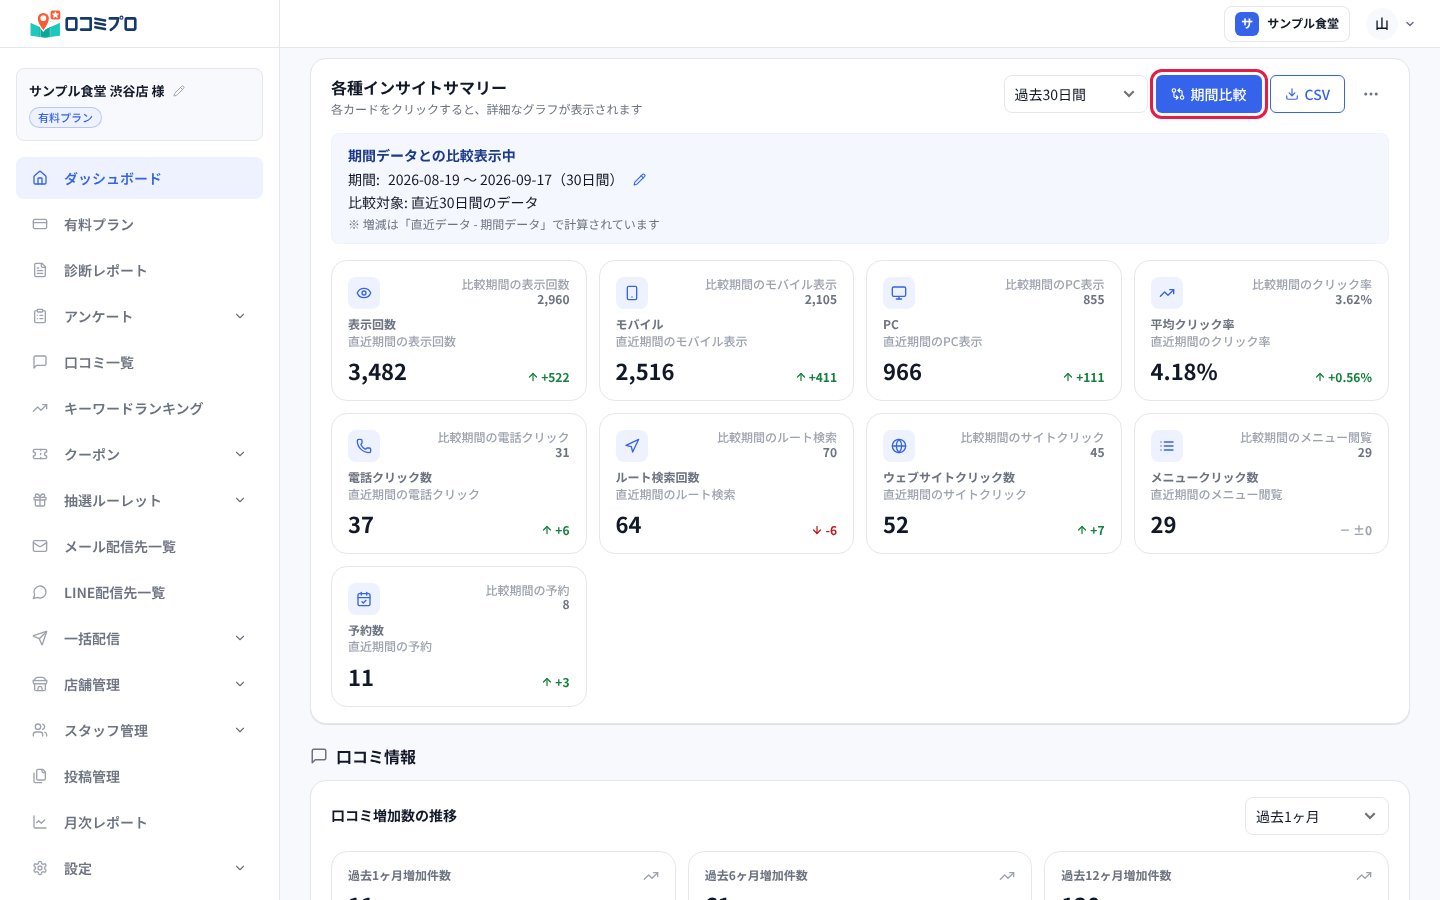The image size is (1440, 900).
Task: Open メール配信先一覧 in the sidebar
Action: [139, 546]
